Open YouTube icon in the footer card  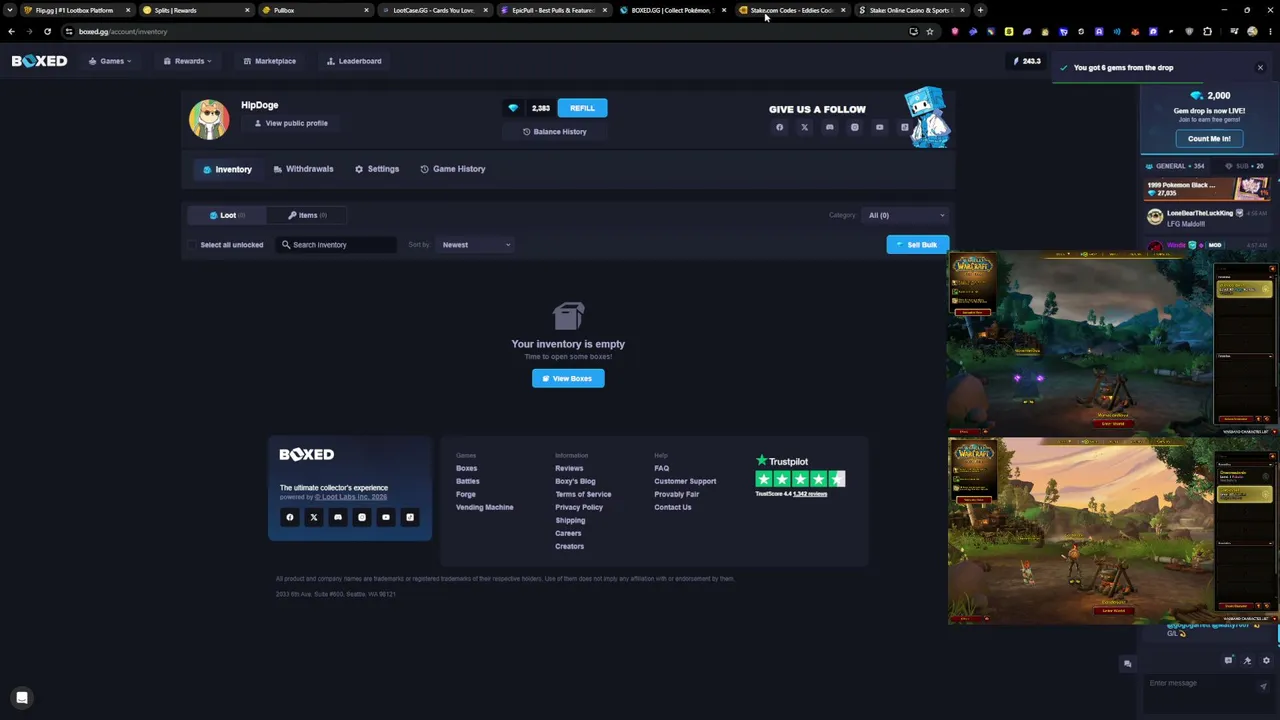click(x=386, y=517)
